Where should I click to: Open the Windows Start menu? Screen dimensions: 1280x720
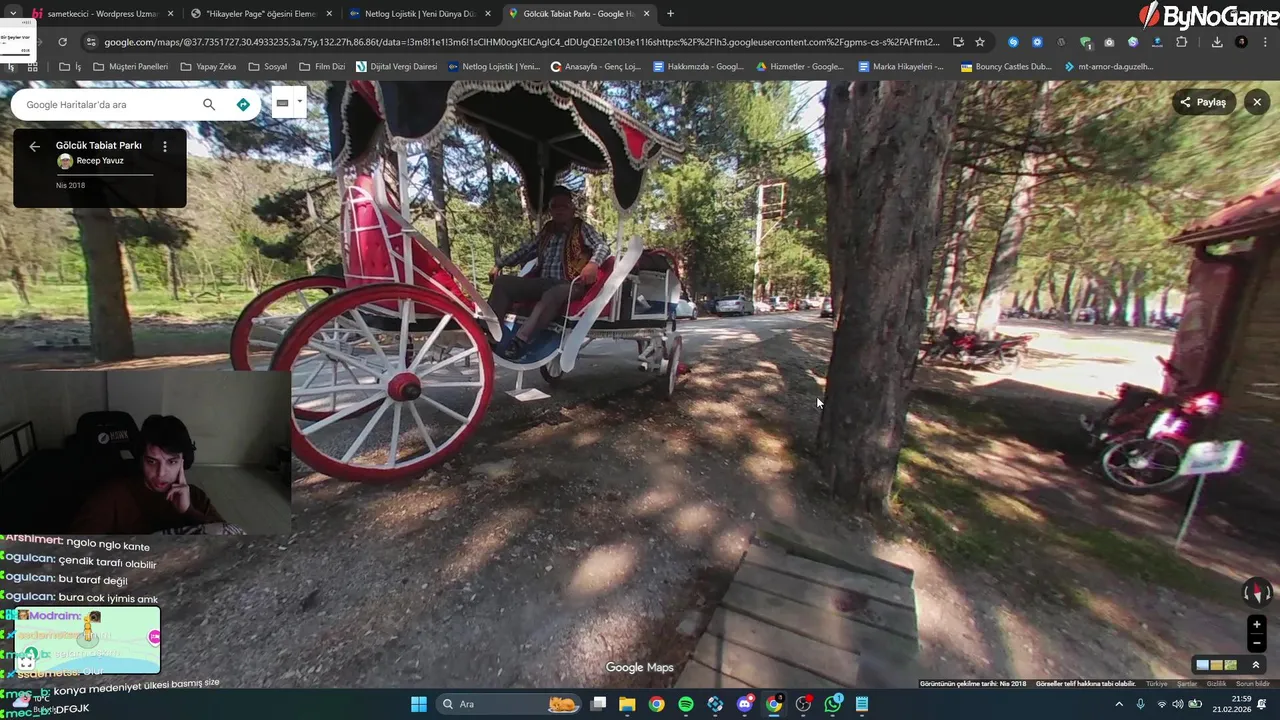419,704
